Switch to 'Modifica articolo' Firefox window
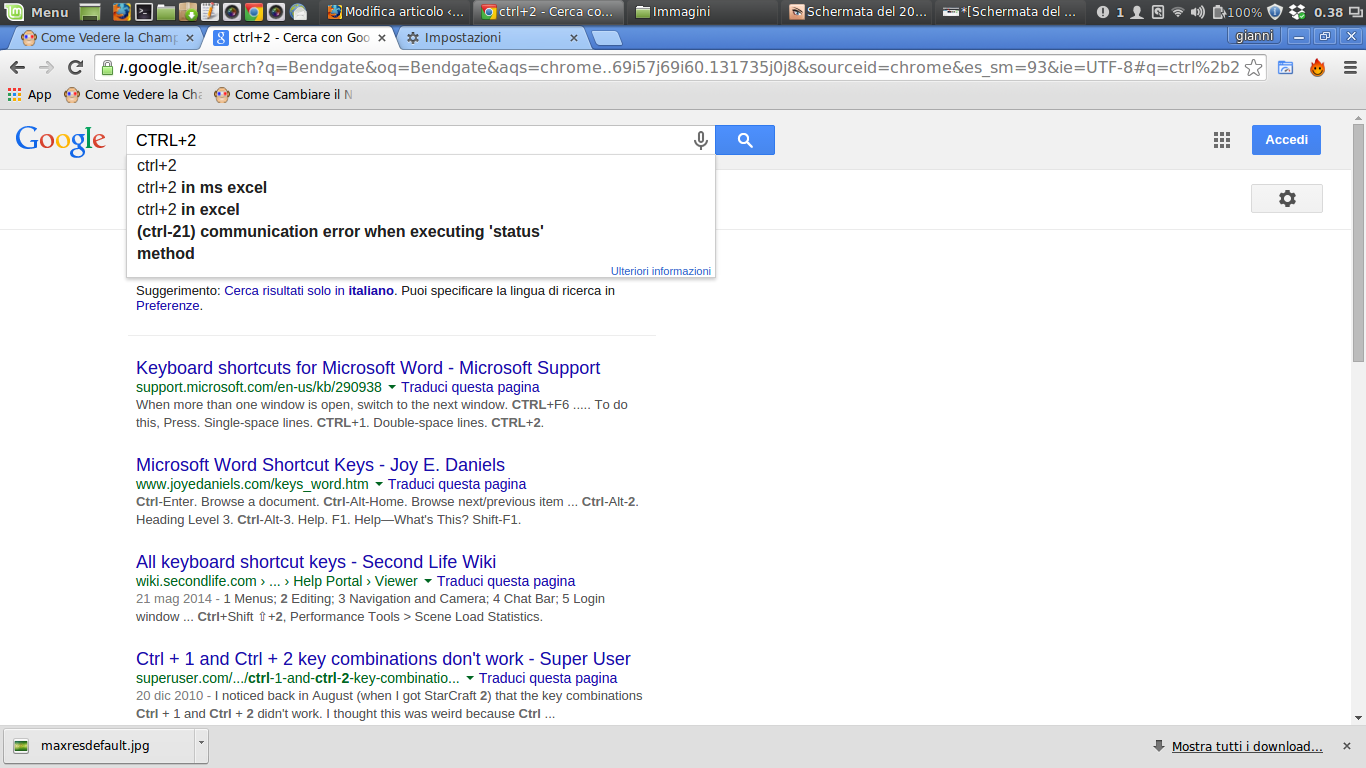Image resolution: width=1366 pixels, height=768 pixels. coord(396,12)
